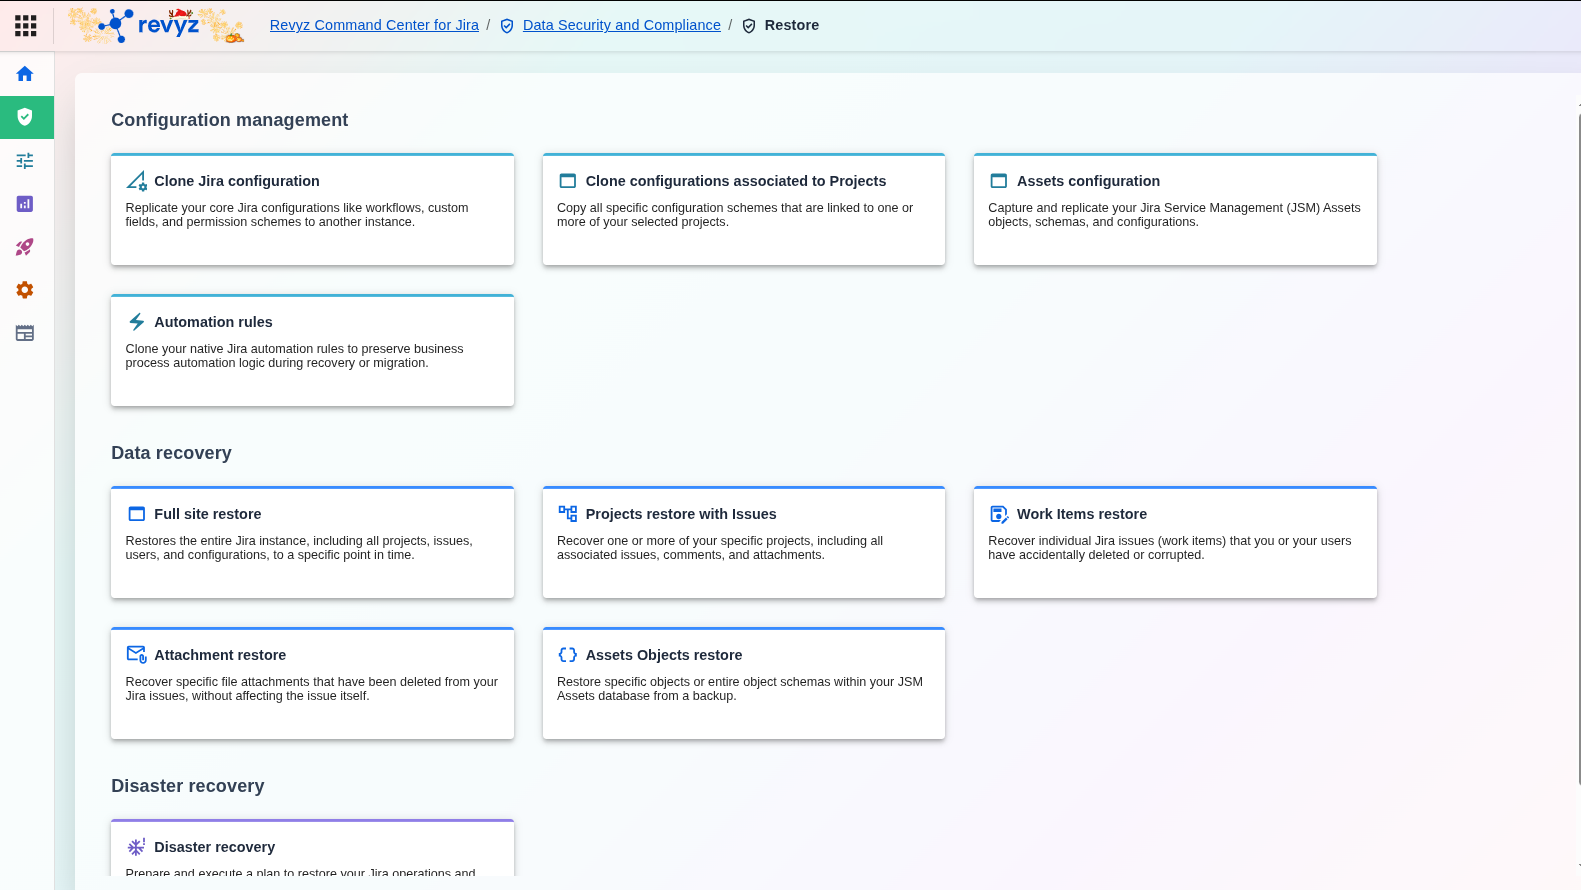Open the Clone Jira configuration card
Image resolution: width=1581 pixels, height=890 pixels.
[x=312, y=210]
